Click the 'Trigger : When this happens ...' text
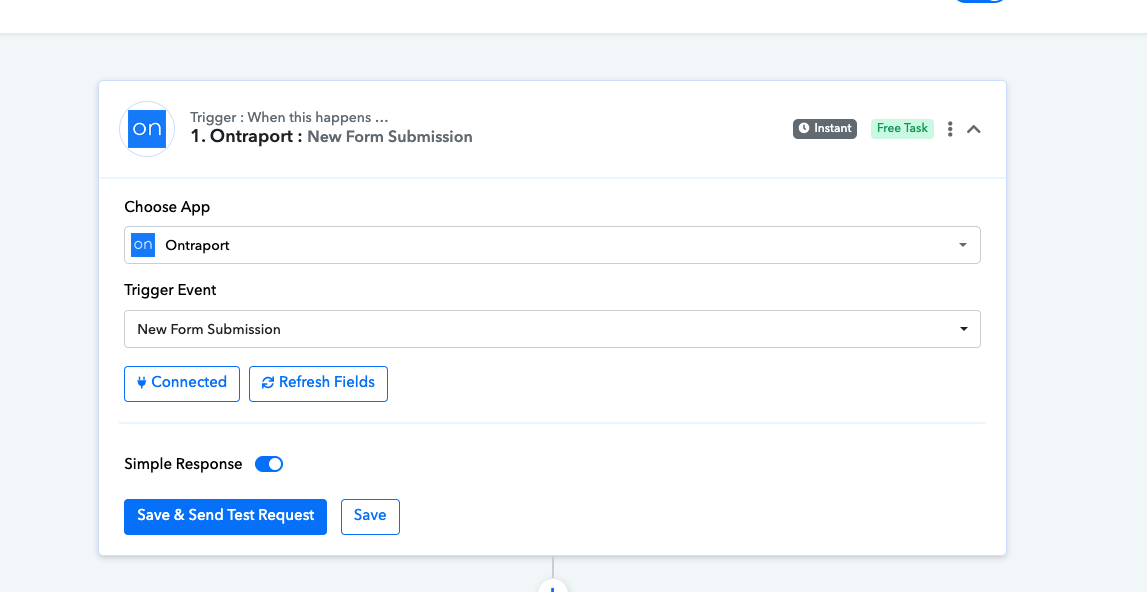Viewport: 1147px width, 592px height. pos(289,117)
